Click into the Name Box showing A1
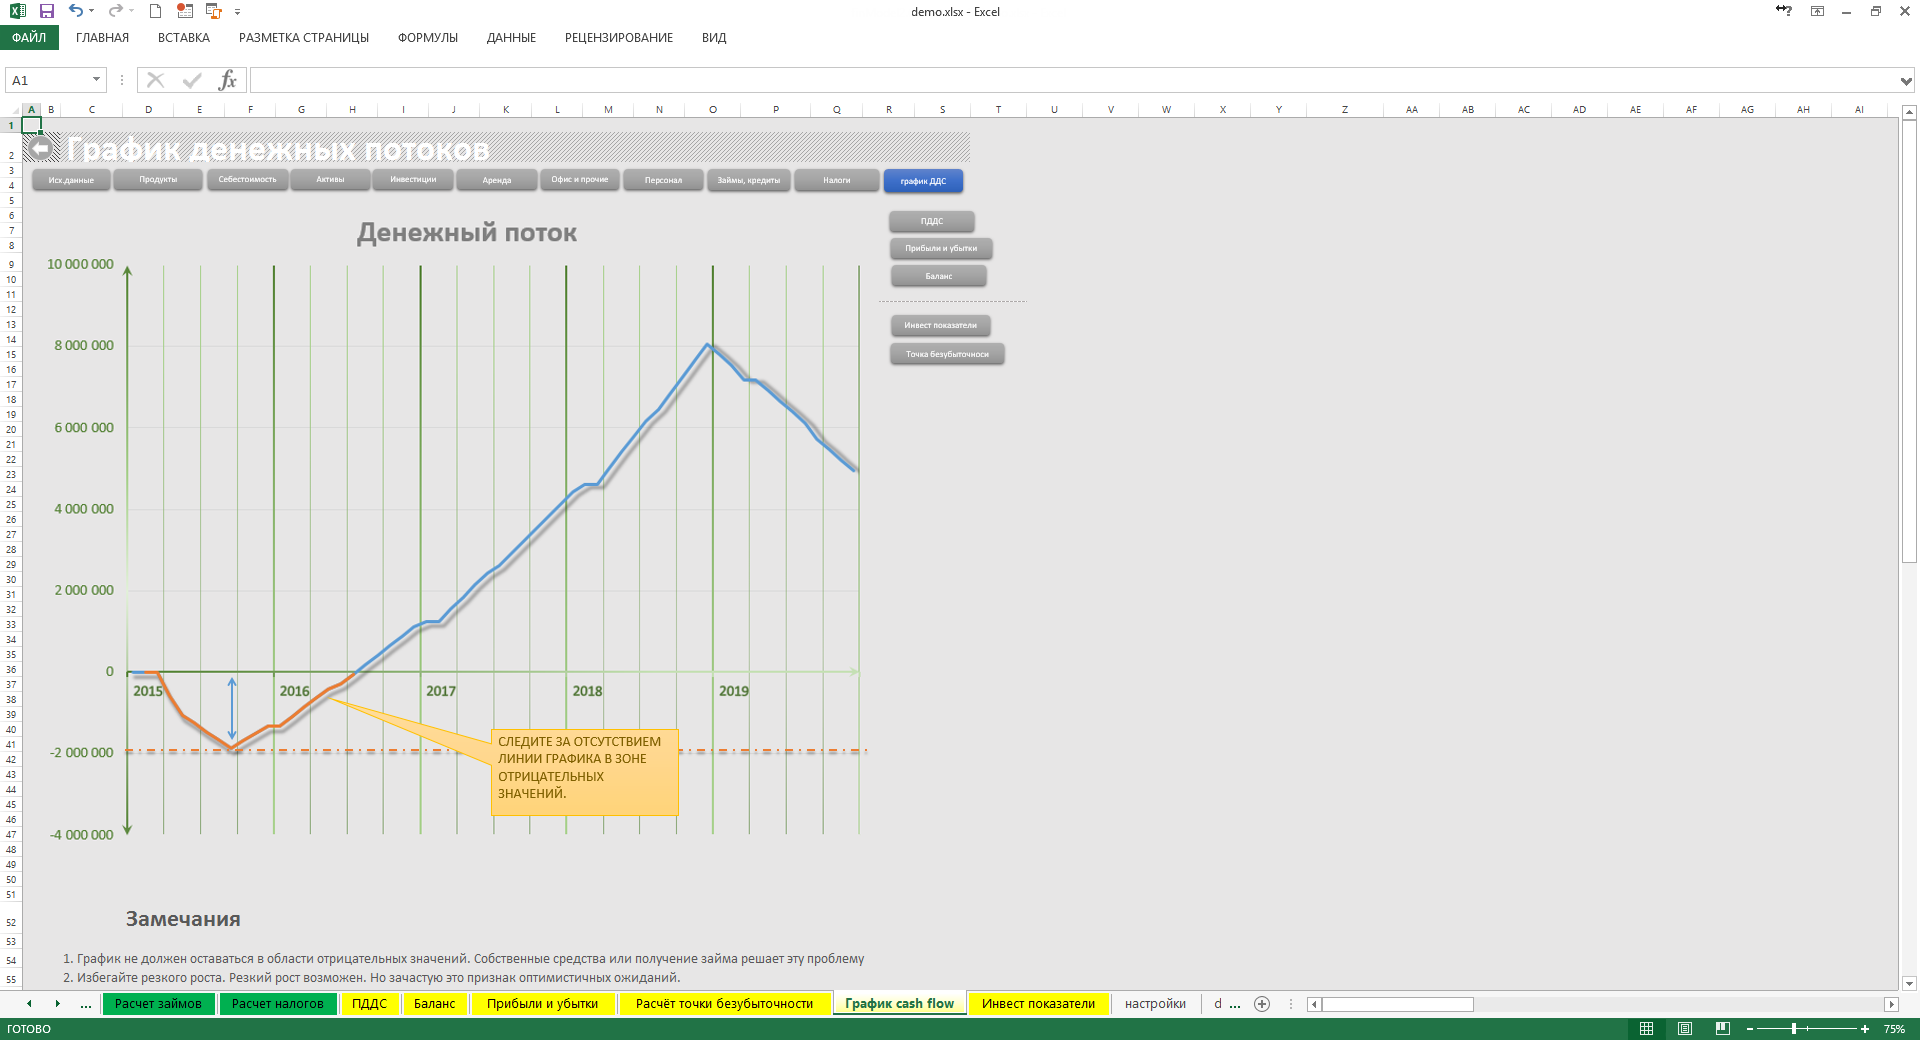 click(x=47, y=80)
